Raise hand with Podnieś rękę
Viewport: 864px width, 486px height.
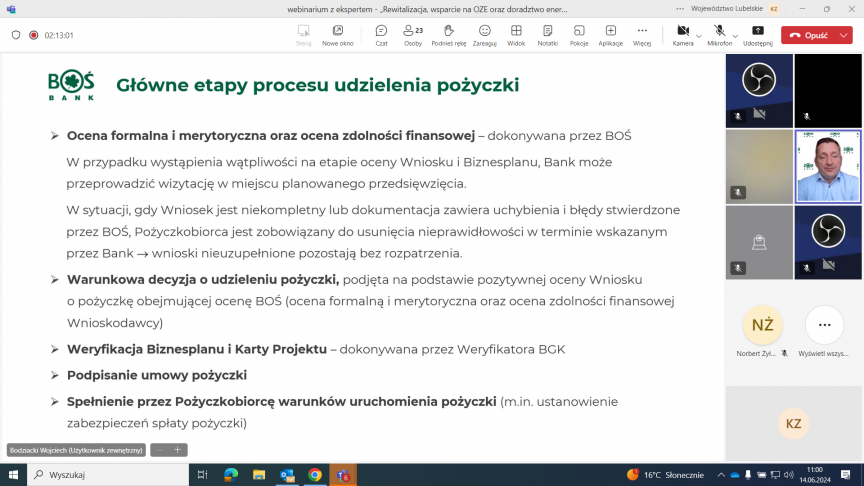tap(449, 35)
